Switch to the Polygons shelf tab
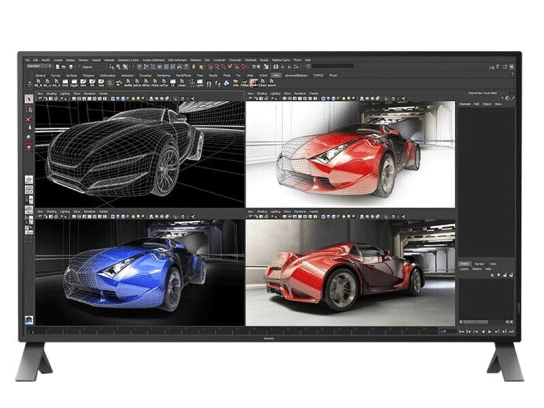The width and height of the screenshot is (544, 408). tap(88, 75)
